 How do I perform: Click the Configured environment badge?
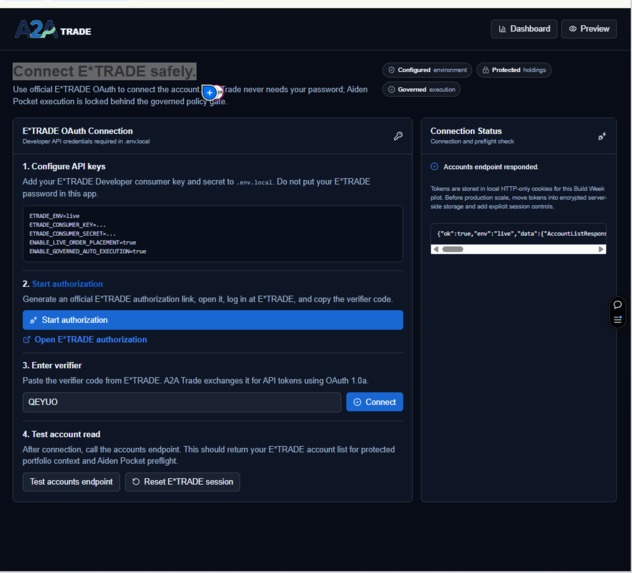point(427,70)
